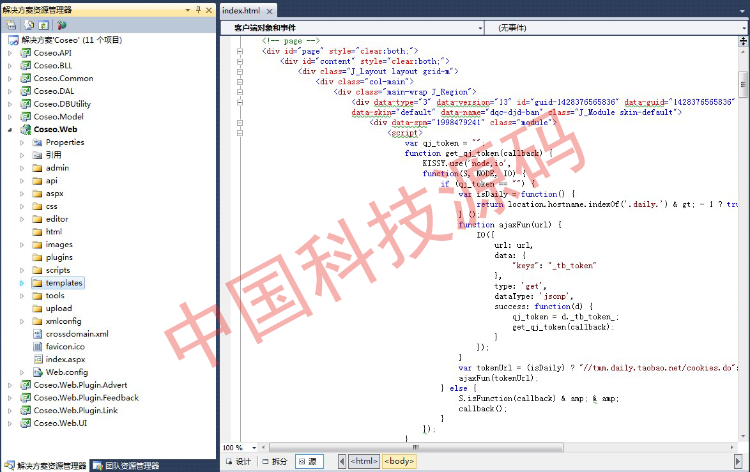Image resolution: width=750 pixels, height=472 pixels.
Task: Select the upload folder
Action: 59,308
